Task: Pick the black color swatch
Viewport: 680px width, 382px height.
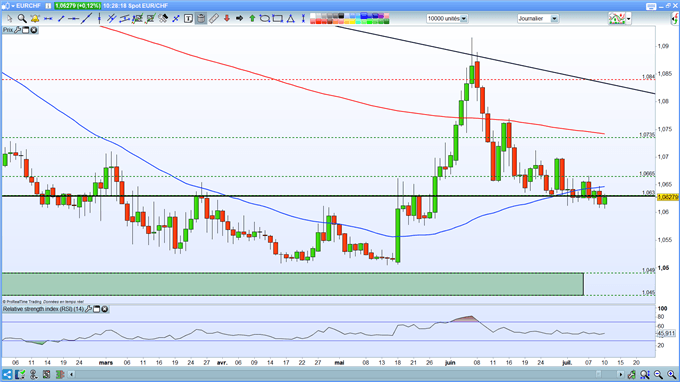Action: tap(341, 16)
